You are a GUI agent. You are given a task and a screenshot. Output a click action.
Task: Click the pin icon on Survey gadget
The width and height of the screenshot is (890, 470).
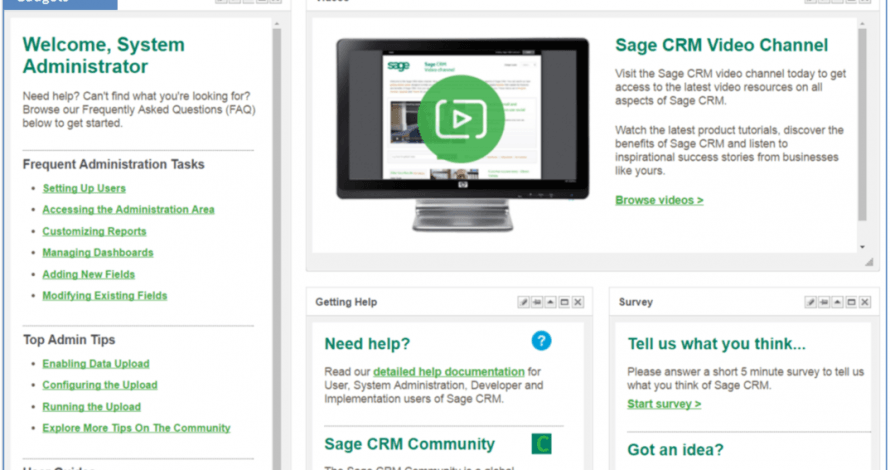point(824,302)
